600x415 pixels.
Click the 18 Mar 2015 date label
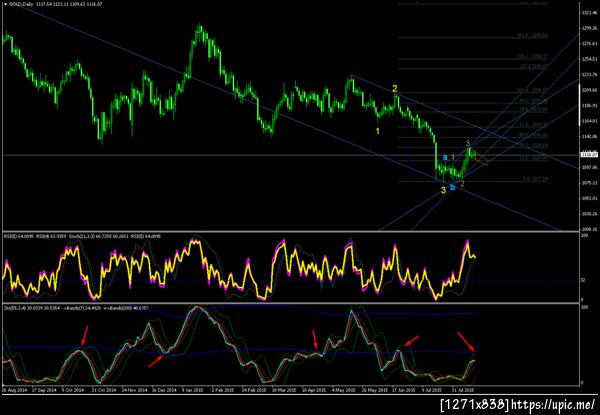[285, 390]
